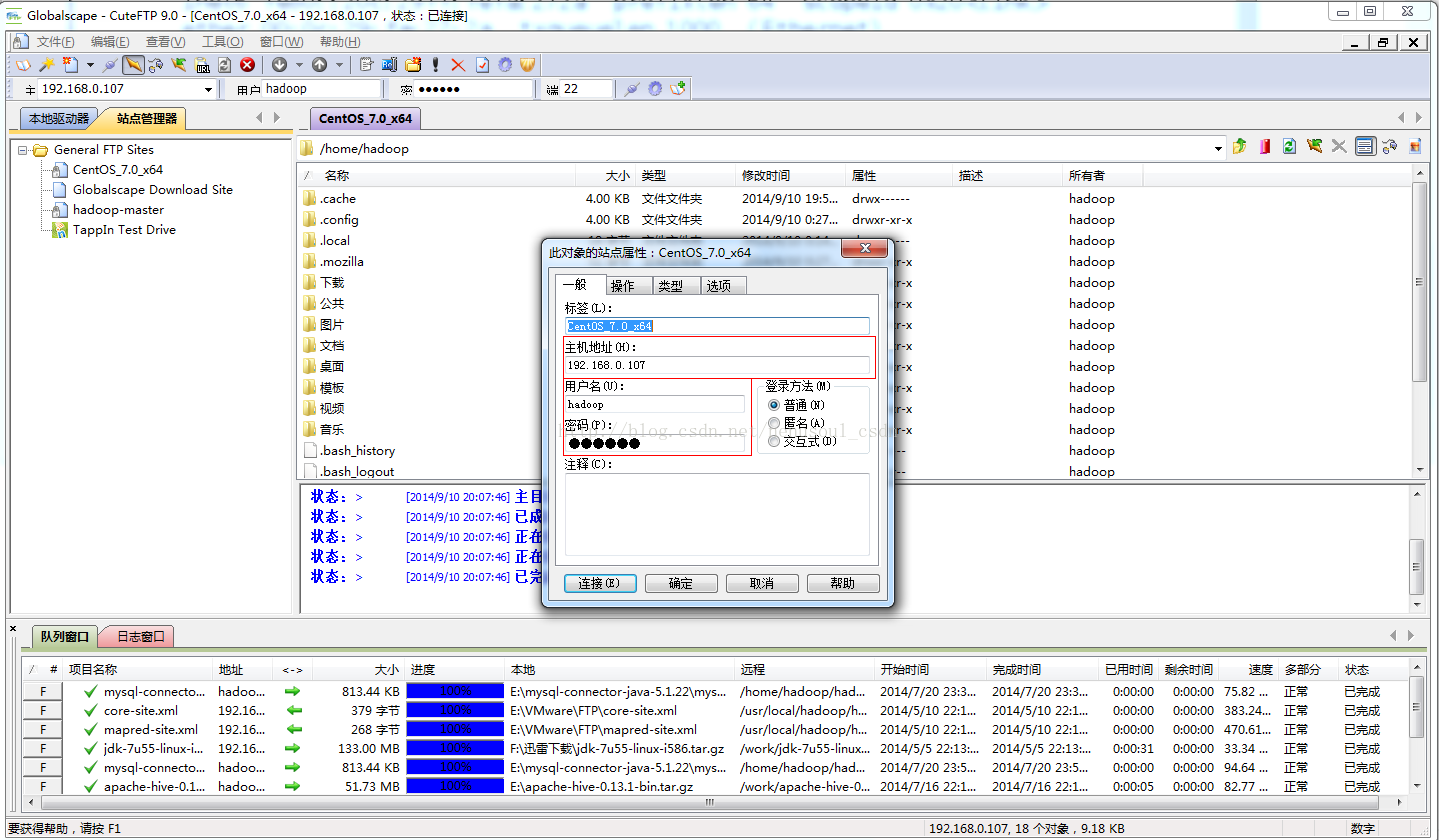Click the 帮助 button in the dialog
The image size is (1439, 840).
[843, 583]
